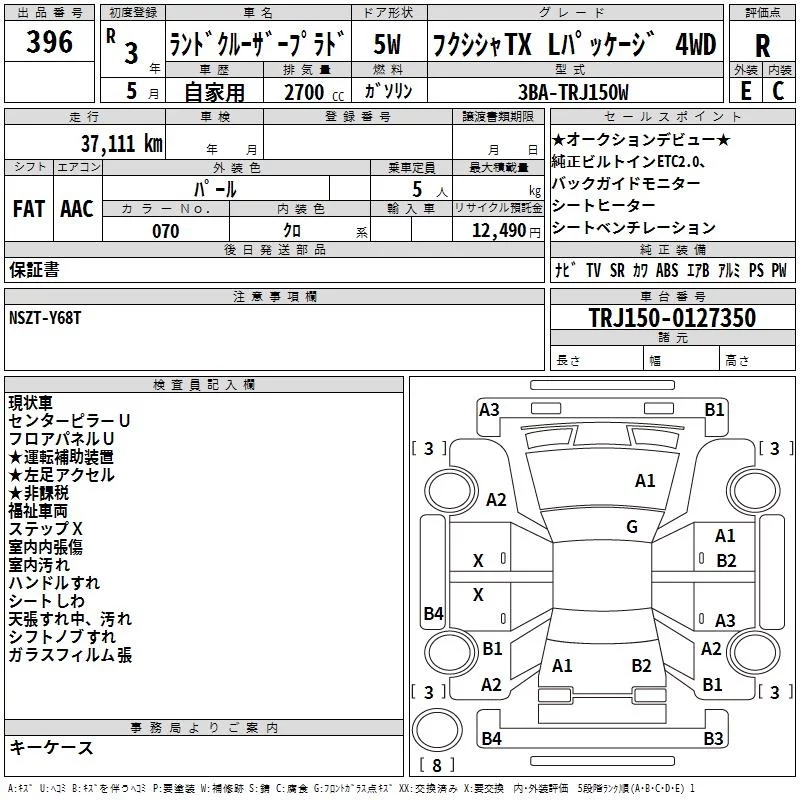Click エアB in genuine equipment
The width and height of the screenshot is (800, 800).
[698, 270]
